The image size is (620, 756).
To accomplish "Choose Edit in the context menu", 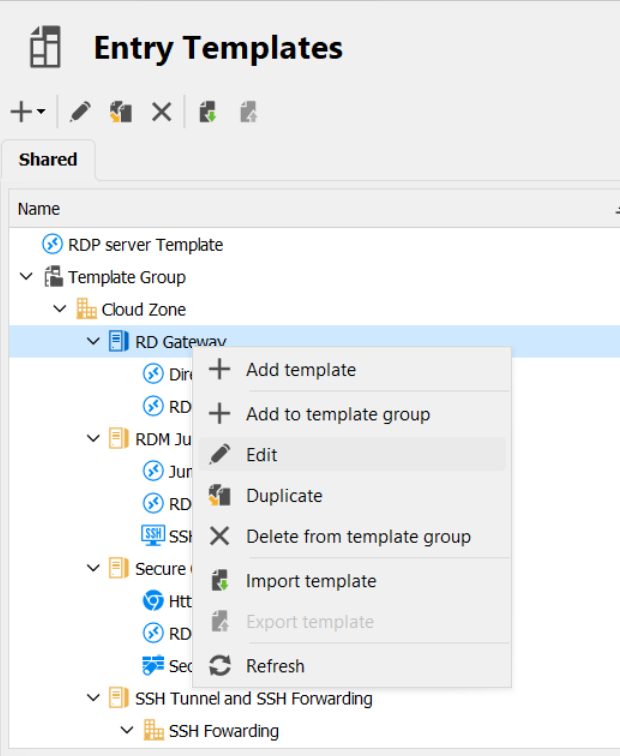I will coord(262,455).
